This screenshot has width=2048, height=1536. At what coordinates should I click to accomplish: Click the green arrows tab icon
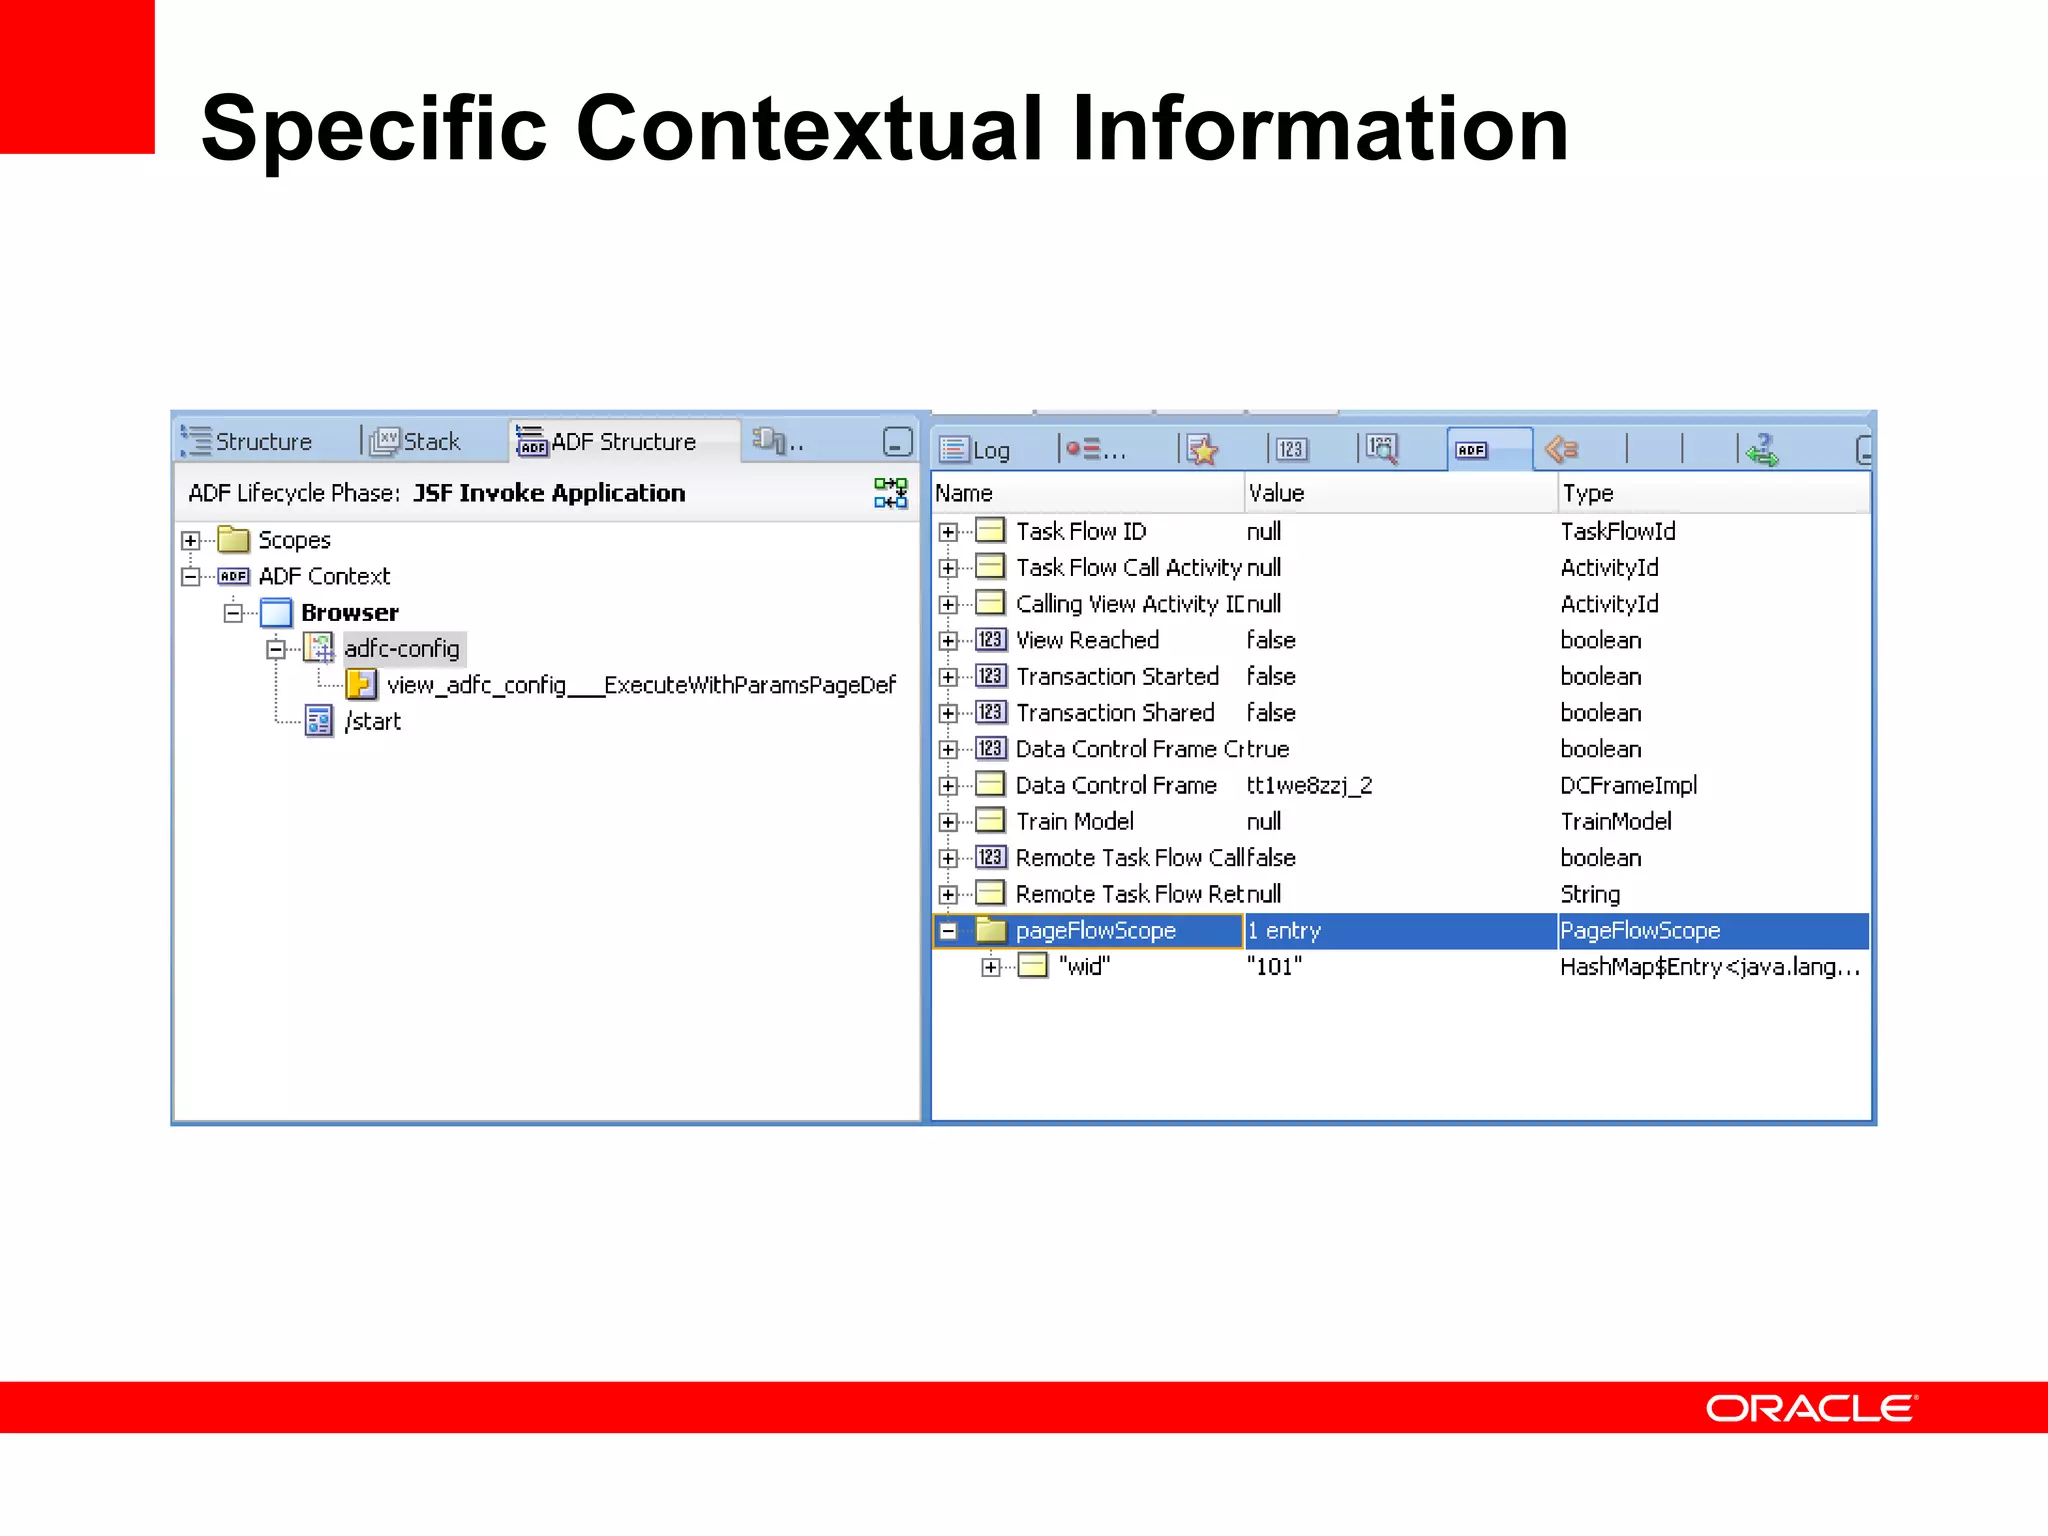pos(1762,450)
